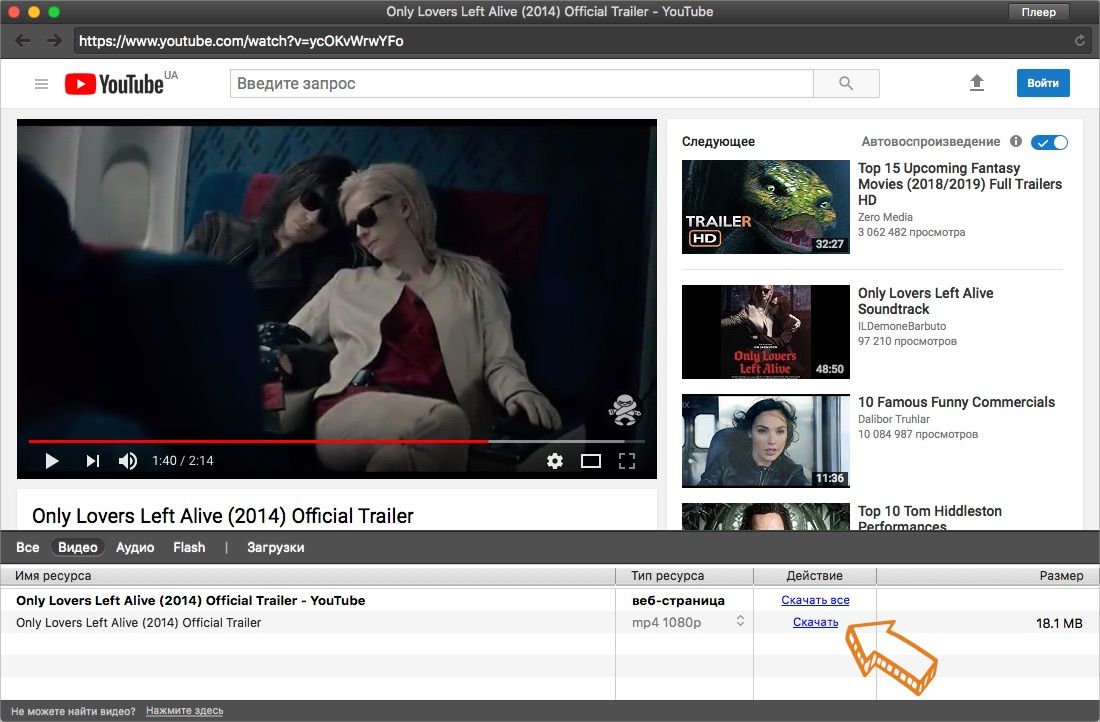Click the Скачать все link

tap(815, 600)
